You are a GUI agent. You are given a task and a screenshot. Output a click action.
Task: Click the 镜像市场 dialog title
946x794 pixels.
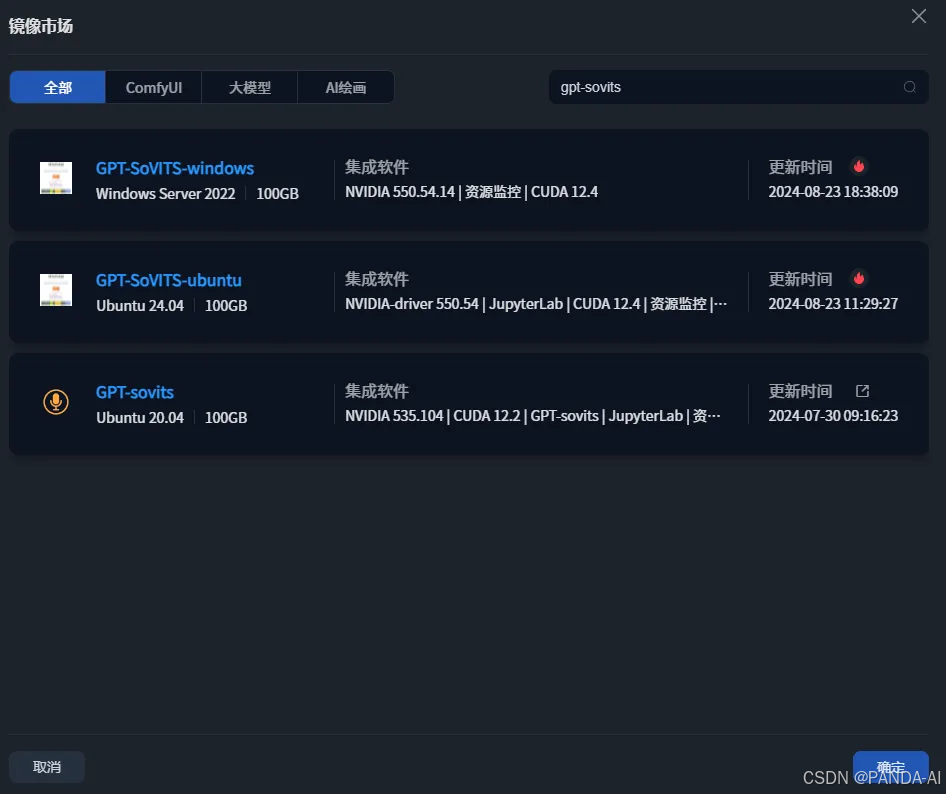pos(40,26)
